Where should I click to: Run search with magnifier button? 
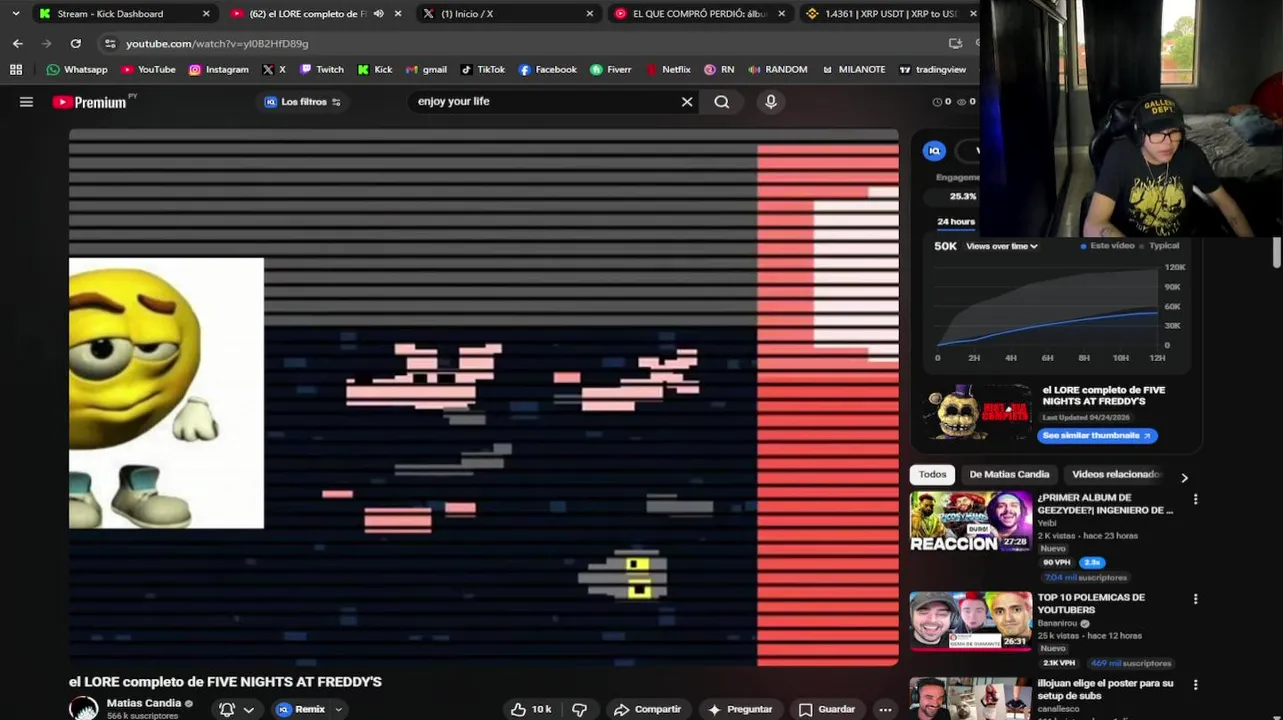click(722, 102)
